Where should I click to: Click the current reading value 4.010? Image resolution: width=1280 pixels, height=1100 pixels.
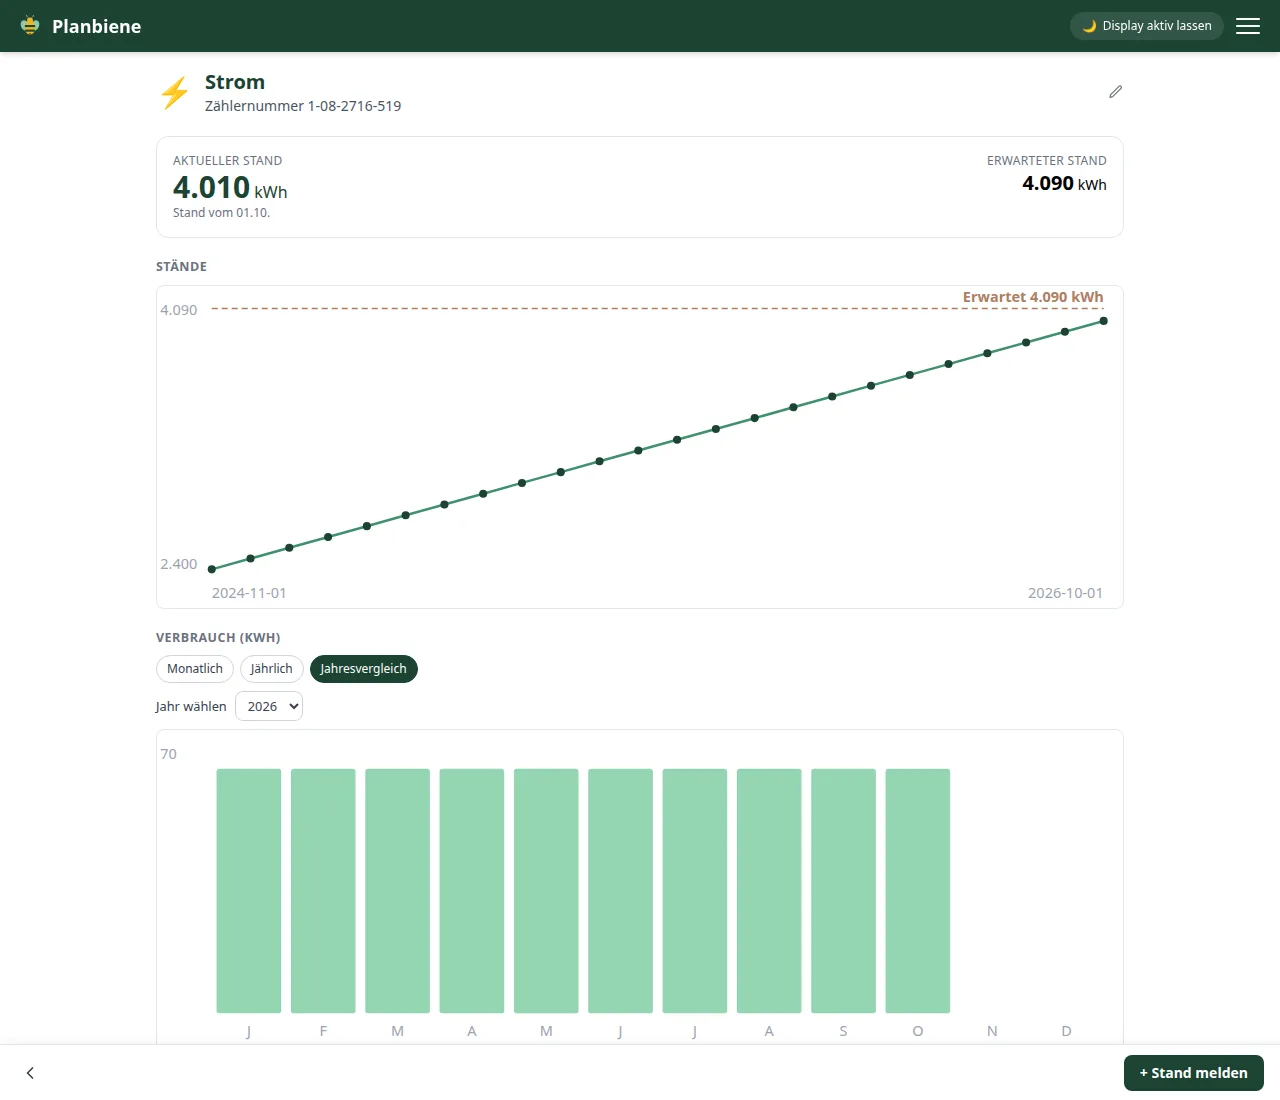[211, 187]
